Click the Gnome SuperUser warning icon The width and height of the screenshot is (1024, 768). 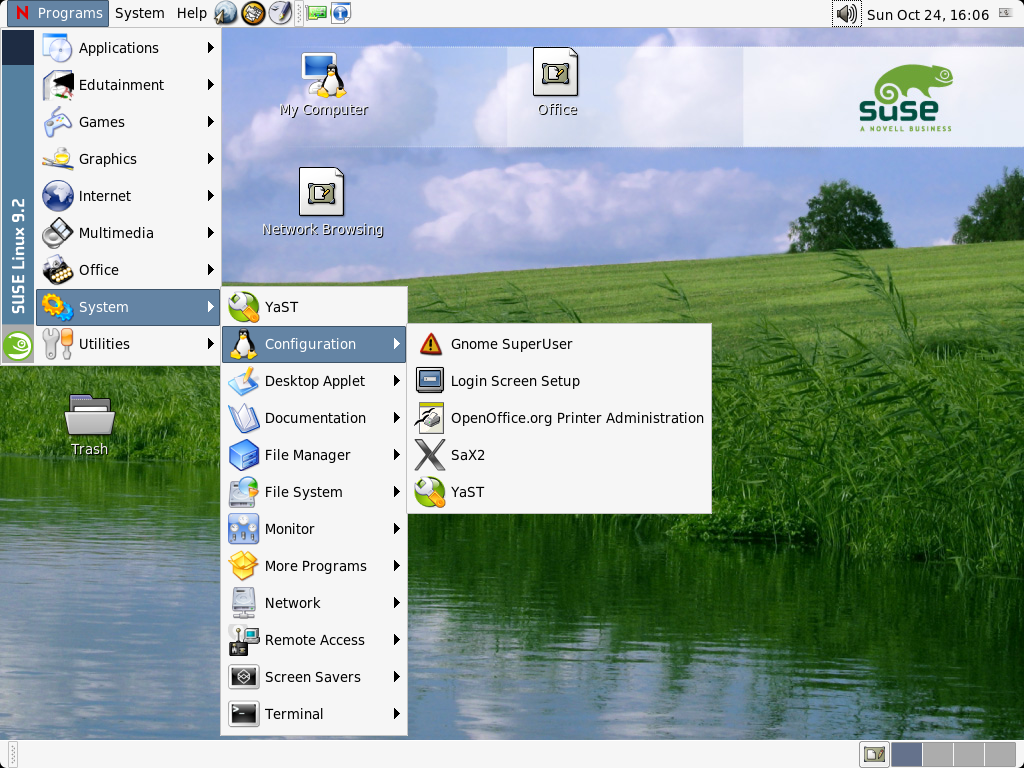(430, 344)
